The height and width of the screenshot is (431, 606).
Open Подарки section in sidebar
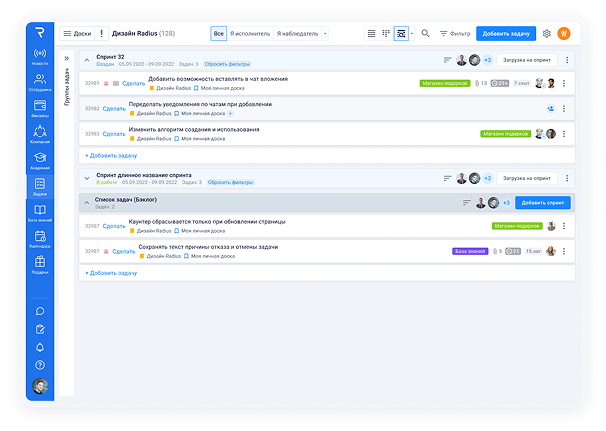point(40,264)
